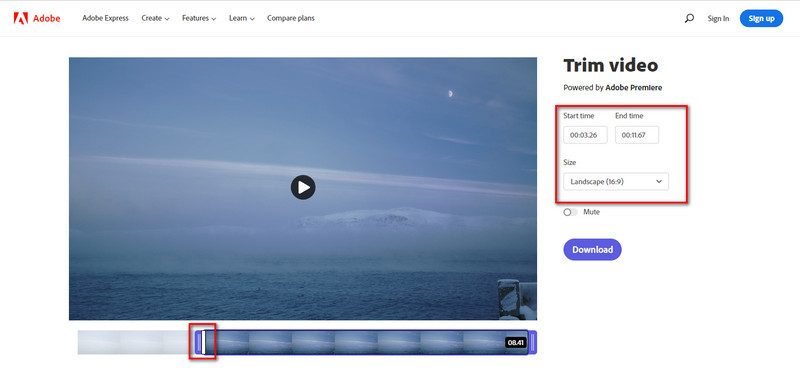Click the Start time field 00:03.26
The image size is (800, 375).
click(x=585, y=135)
